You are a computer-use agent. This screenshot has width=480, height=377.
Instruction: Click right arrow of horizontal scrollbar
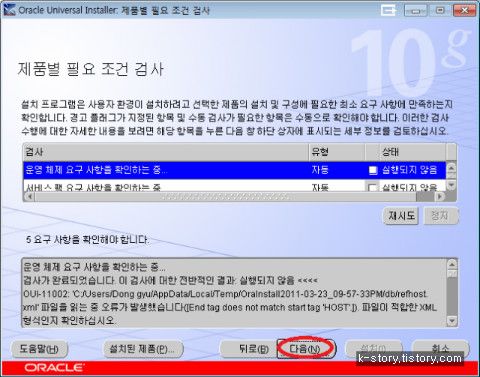[440, 196]
